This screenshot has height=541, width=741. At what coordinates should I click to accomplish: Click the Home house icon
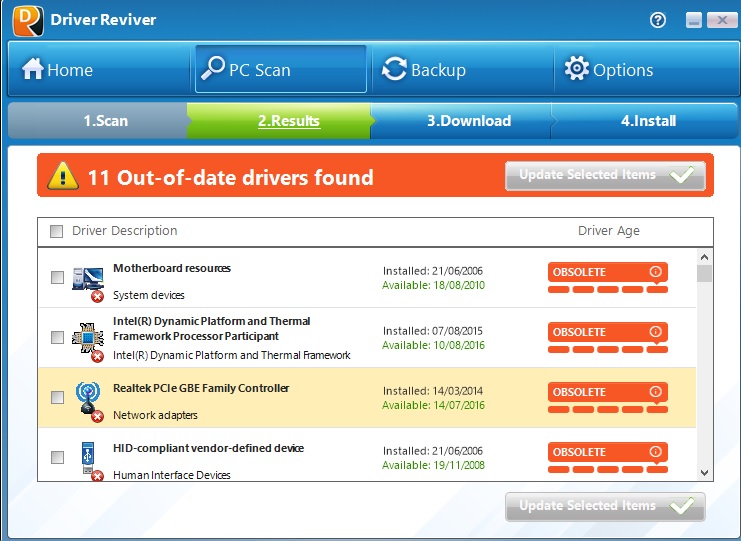(x=33, y=69)
